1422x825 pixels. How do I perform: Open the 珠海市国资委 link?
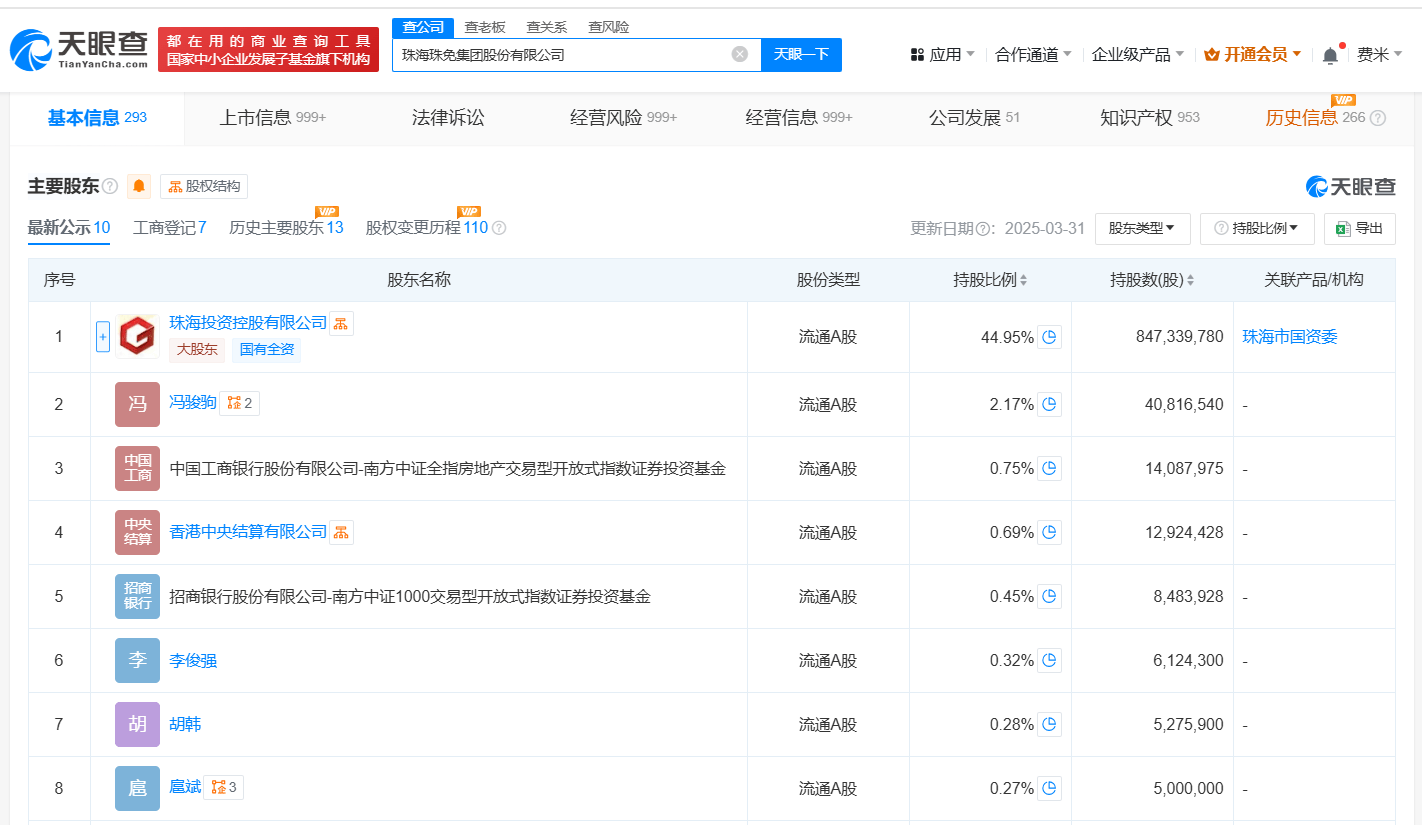1289,337
